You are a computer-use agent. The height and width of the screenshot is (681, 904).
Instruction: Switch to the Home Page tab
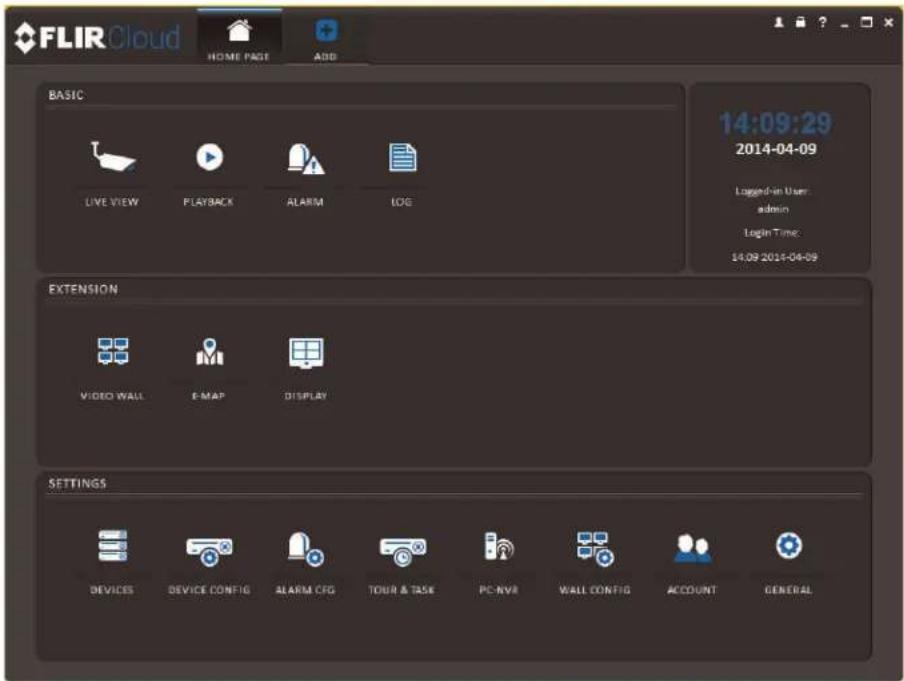(239, 37)
